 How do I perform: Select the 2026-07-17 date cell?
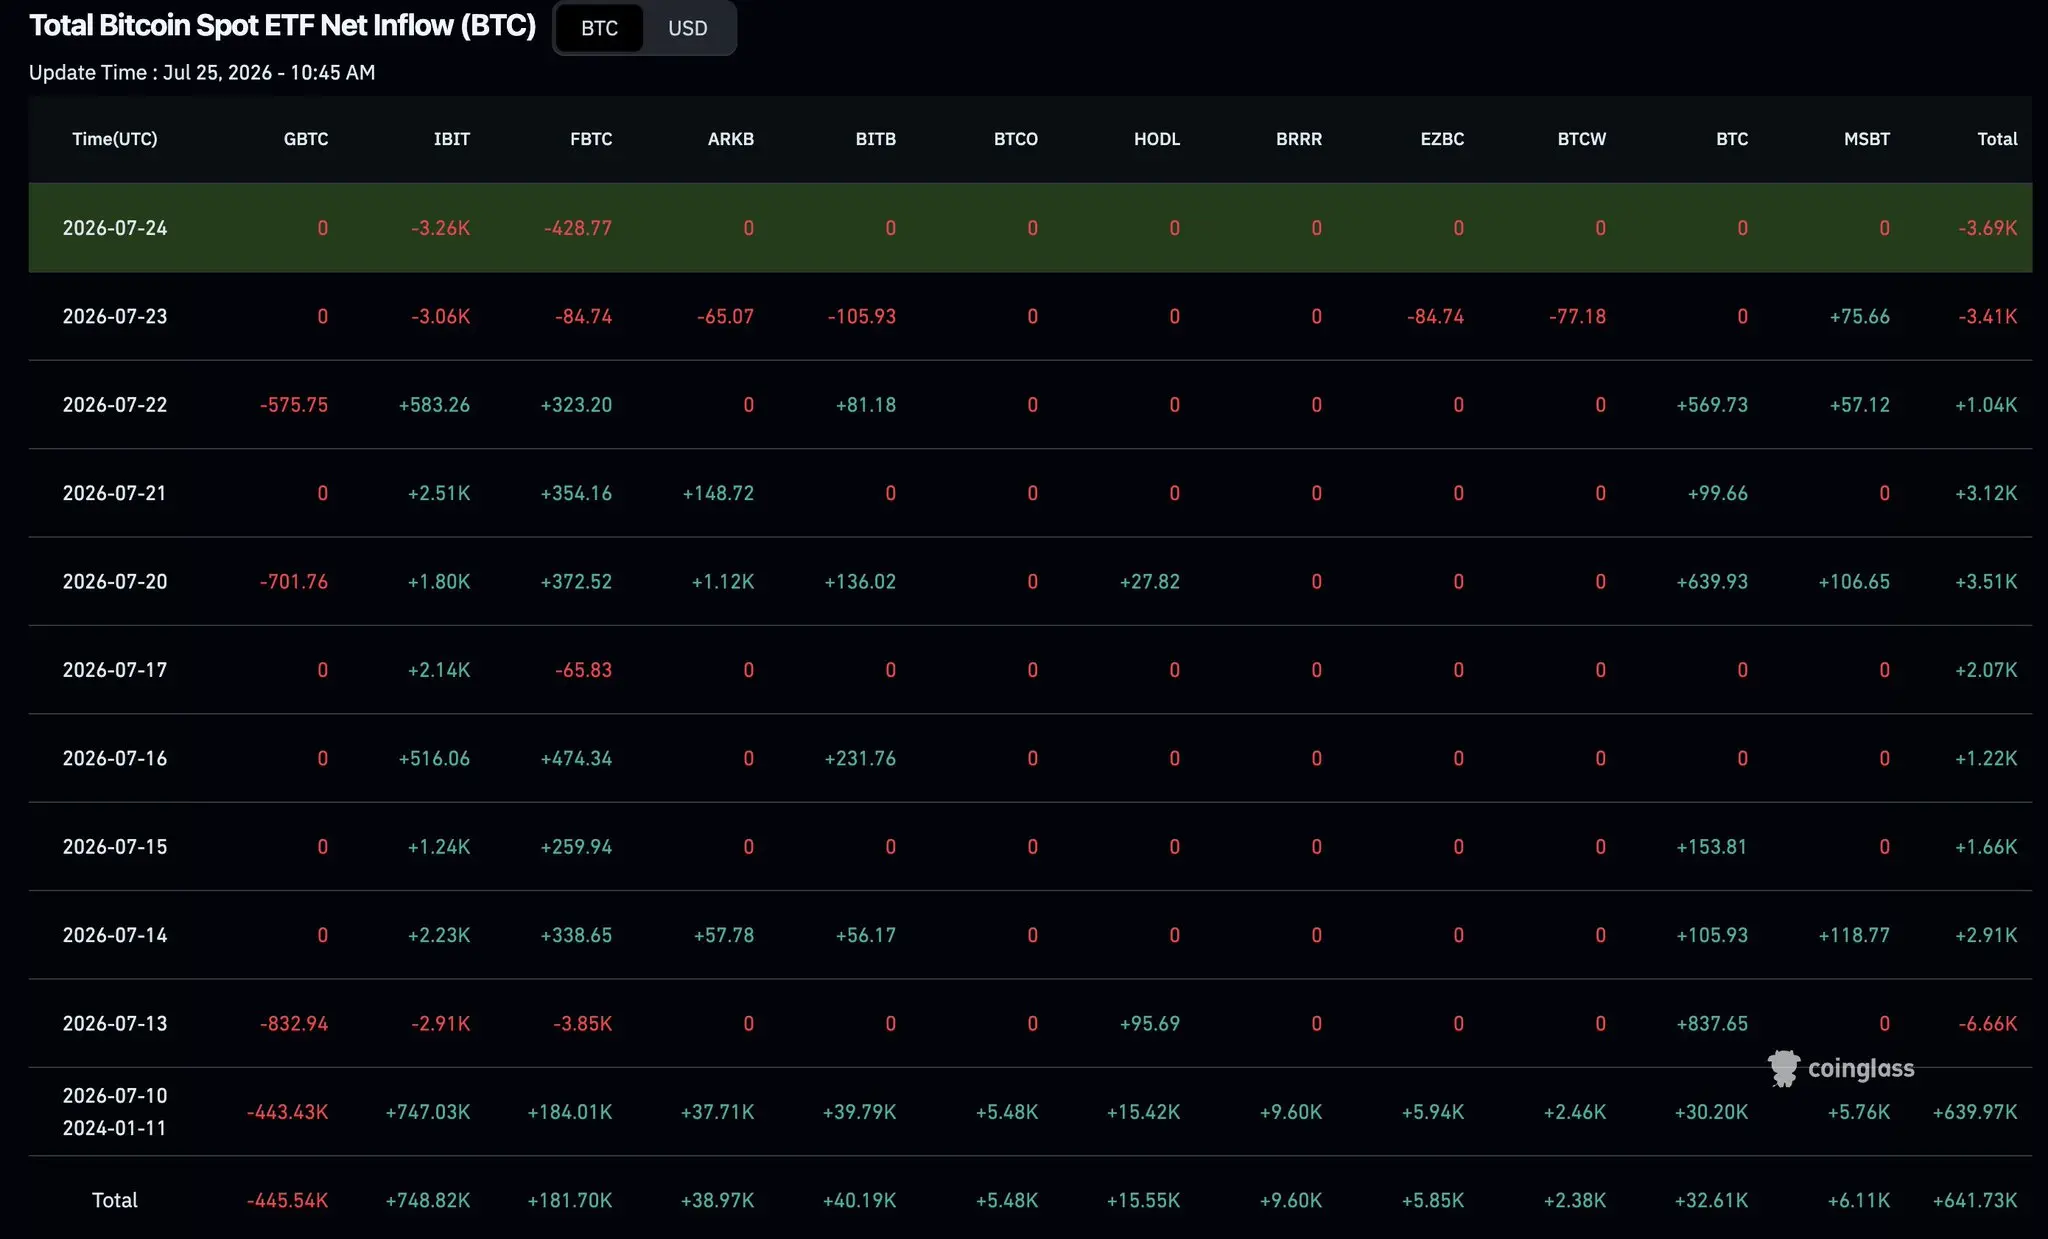(115, 670)
